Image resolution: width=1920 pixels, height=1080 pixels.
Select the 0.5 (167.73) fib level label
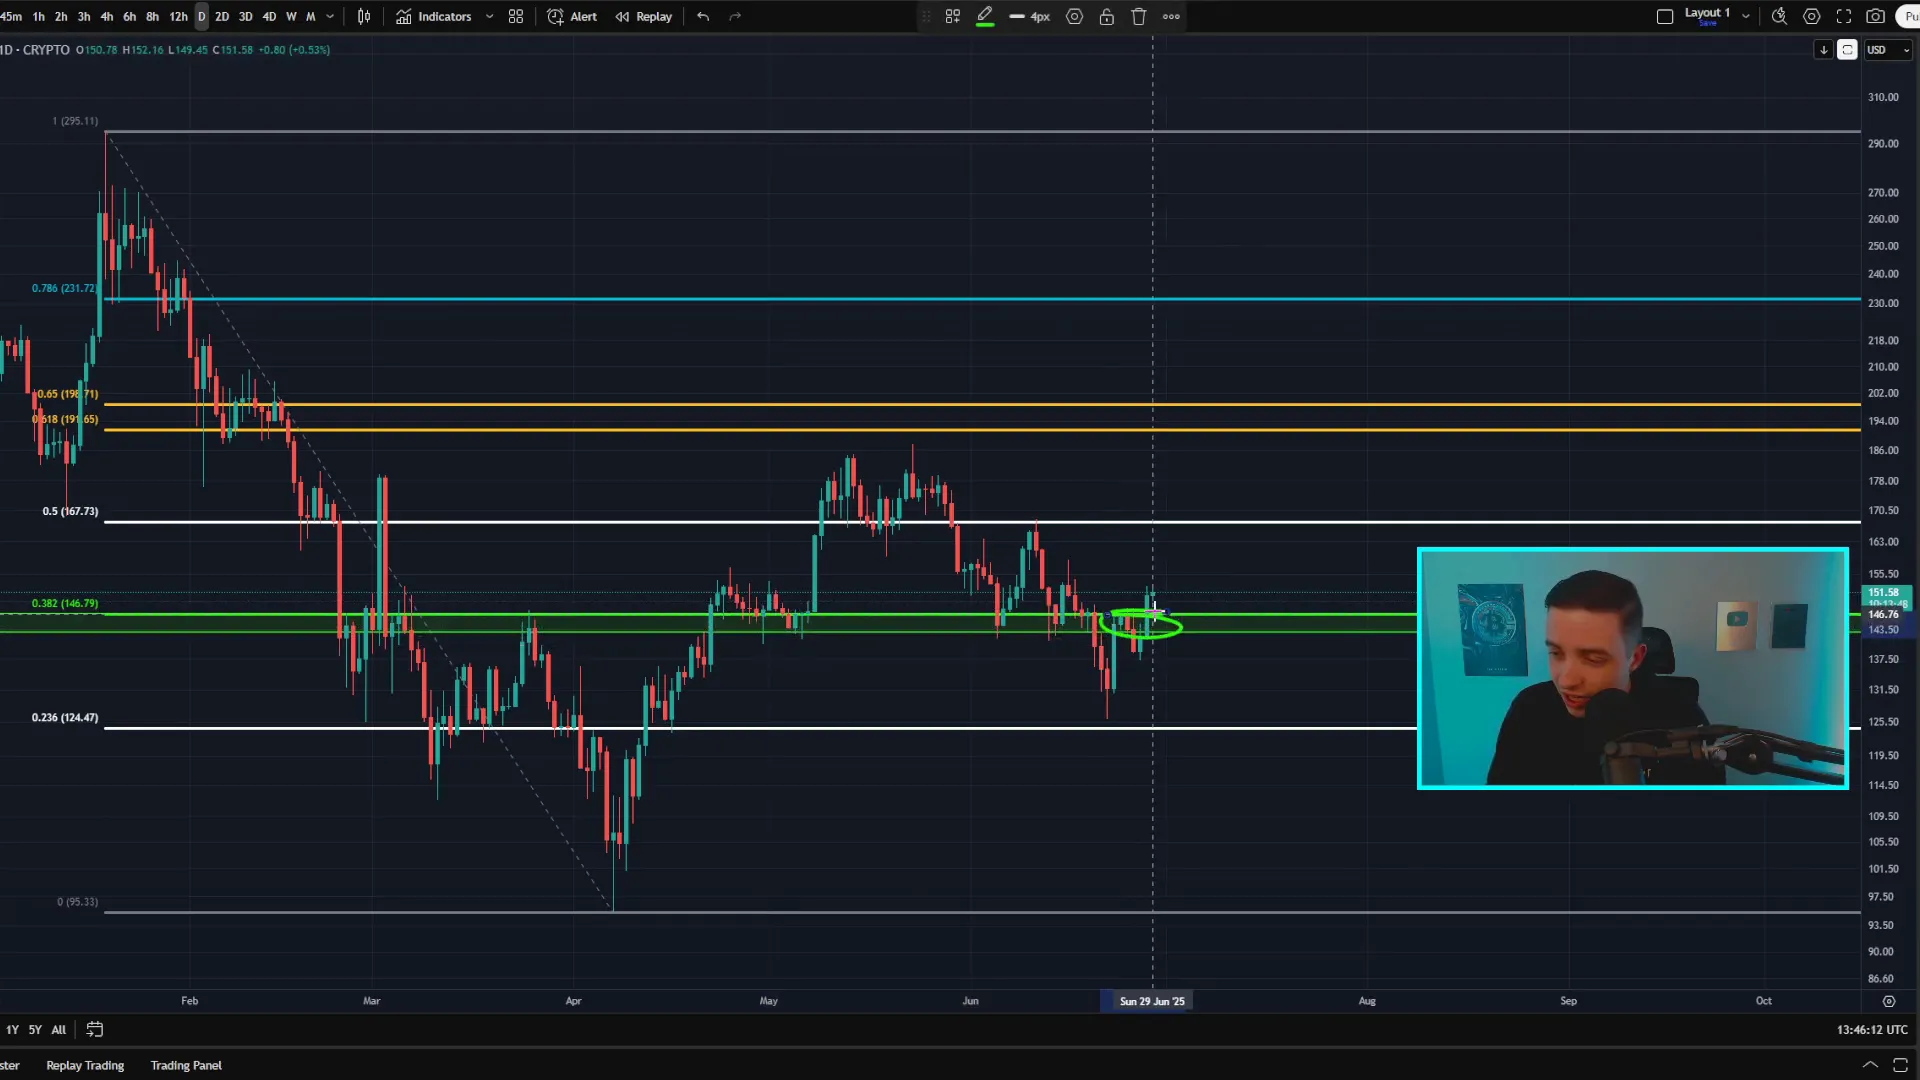pos(70,511)
